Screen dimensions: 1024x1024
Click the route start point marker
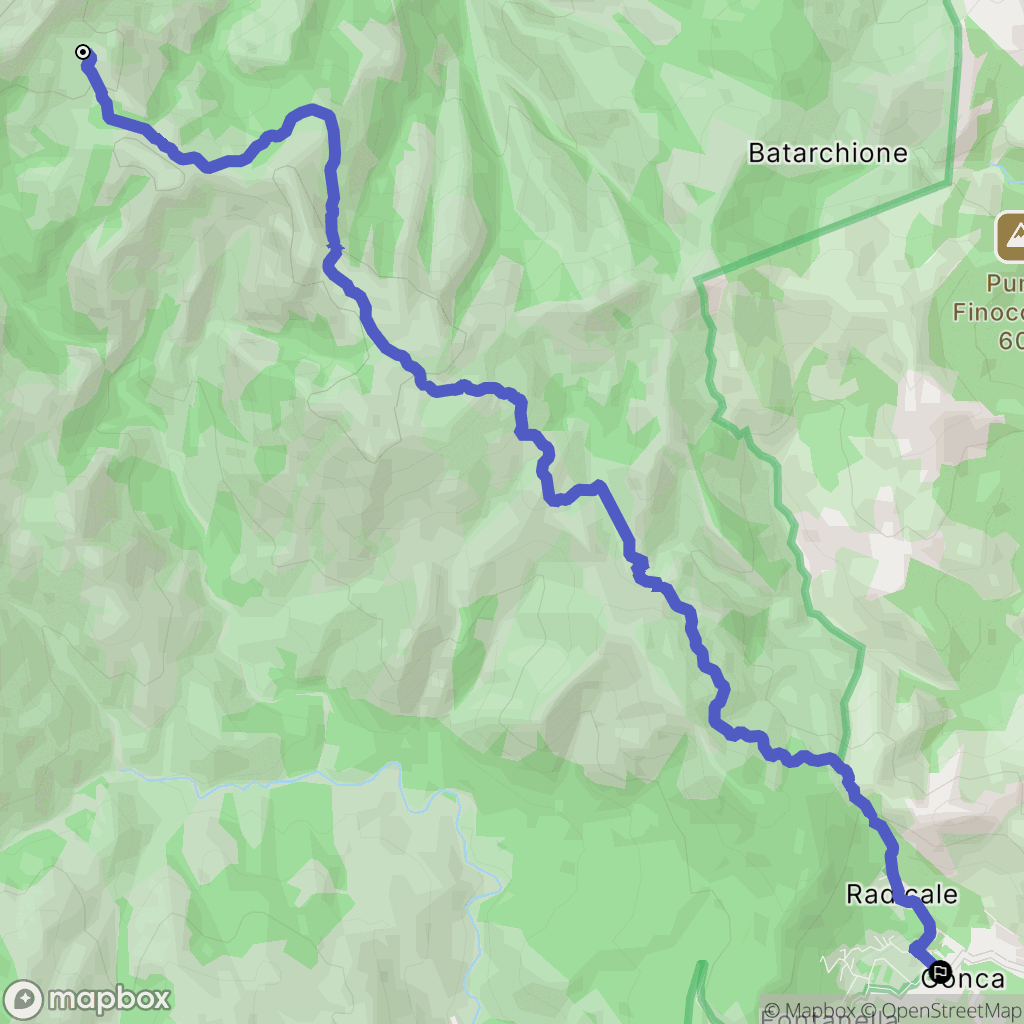click(83, 52)
